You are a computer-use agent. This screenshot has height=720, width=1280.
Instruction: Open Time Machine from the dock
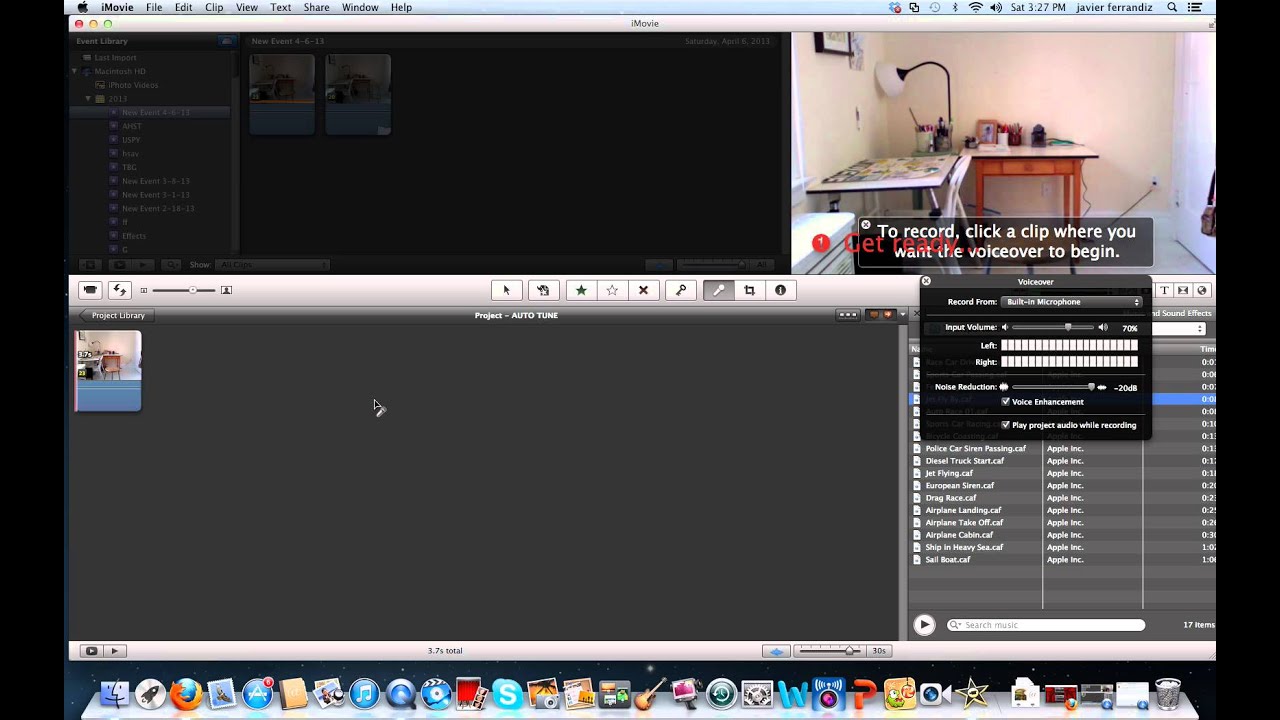(721, 693)
